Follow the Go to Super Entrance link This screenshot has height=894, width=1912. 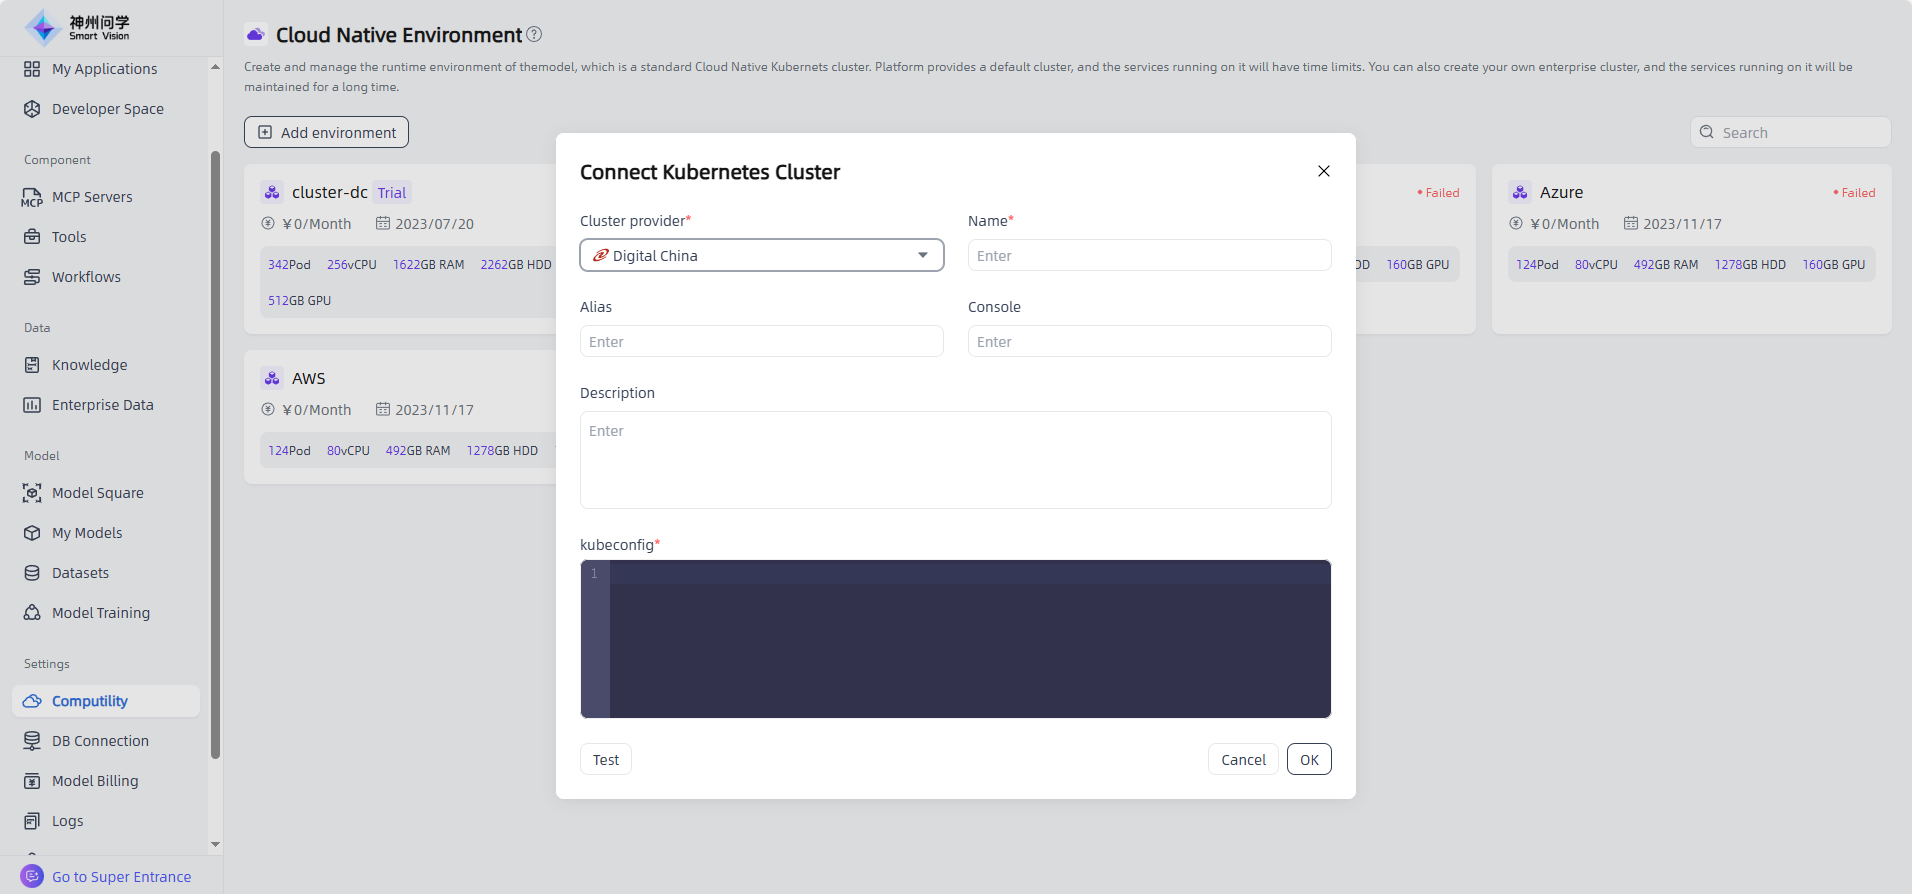tap(121, 877)
